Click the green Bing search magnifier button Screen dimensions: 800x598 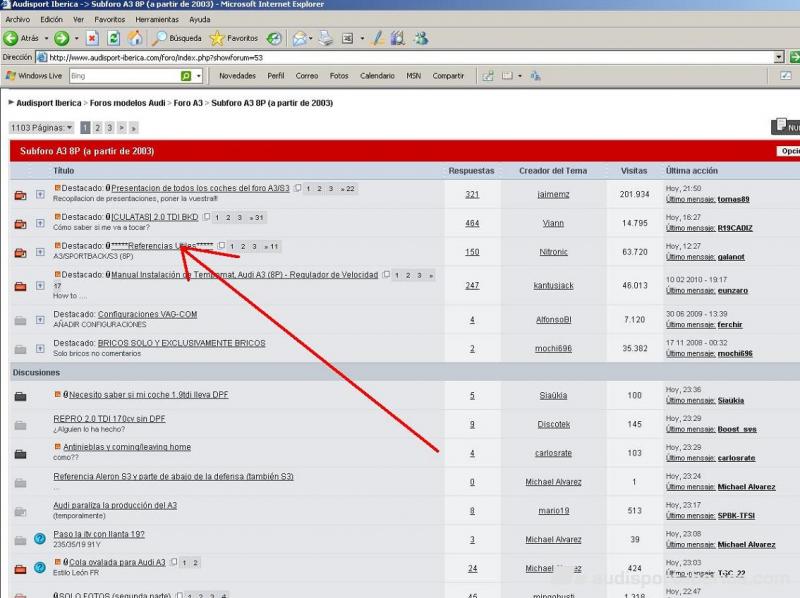click(x=186, y=76)
